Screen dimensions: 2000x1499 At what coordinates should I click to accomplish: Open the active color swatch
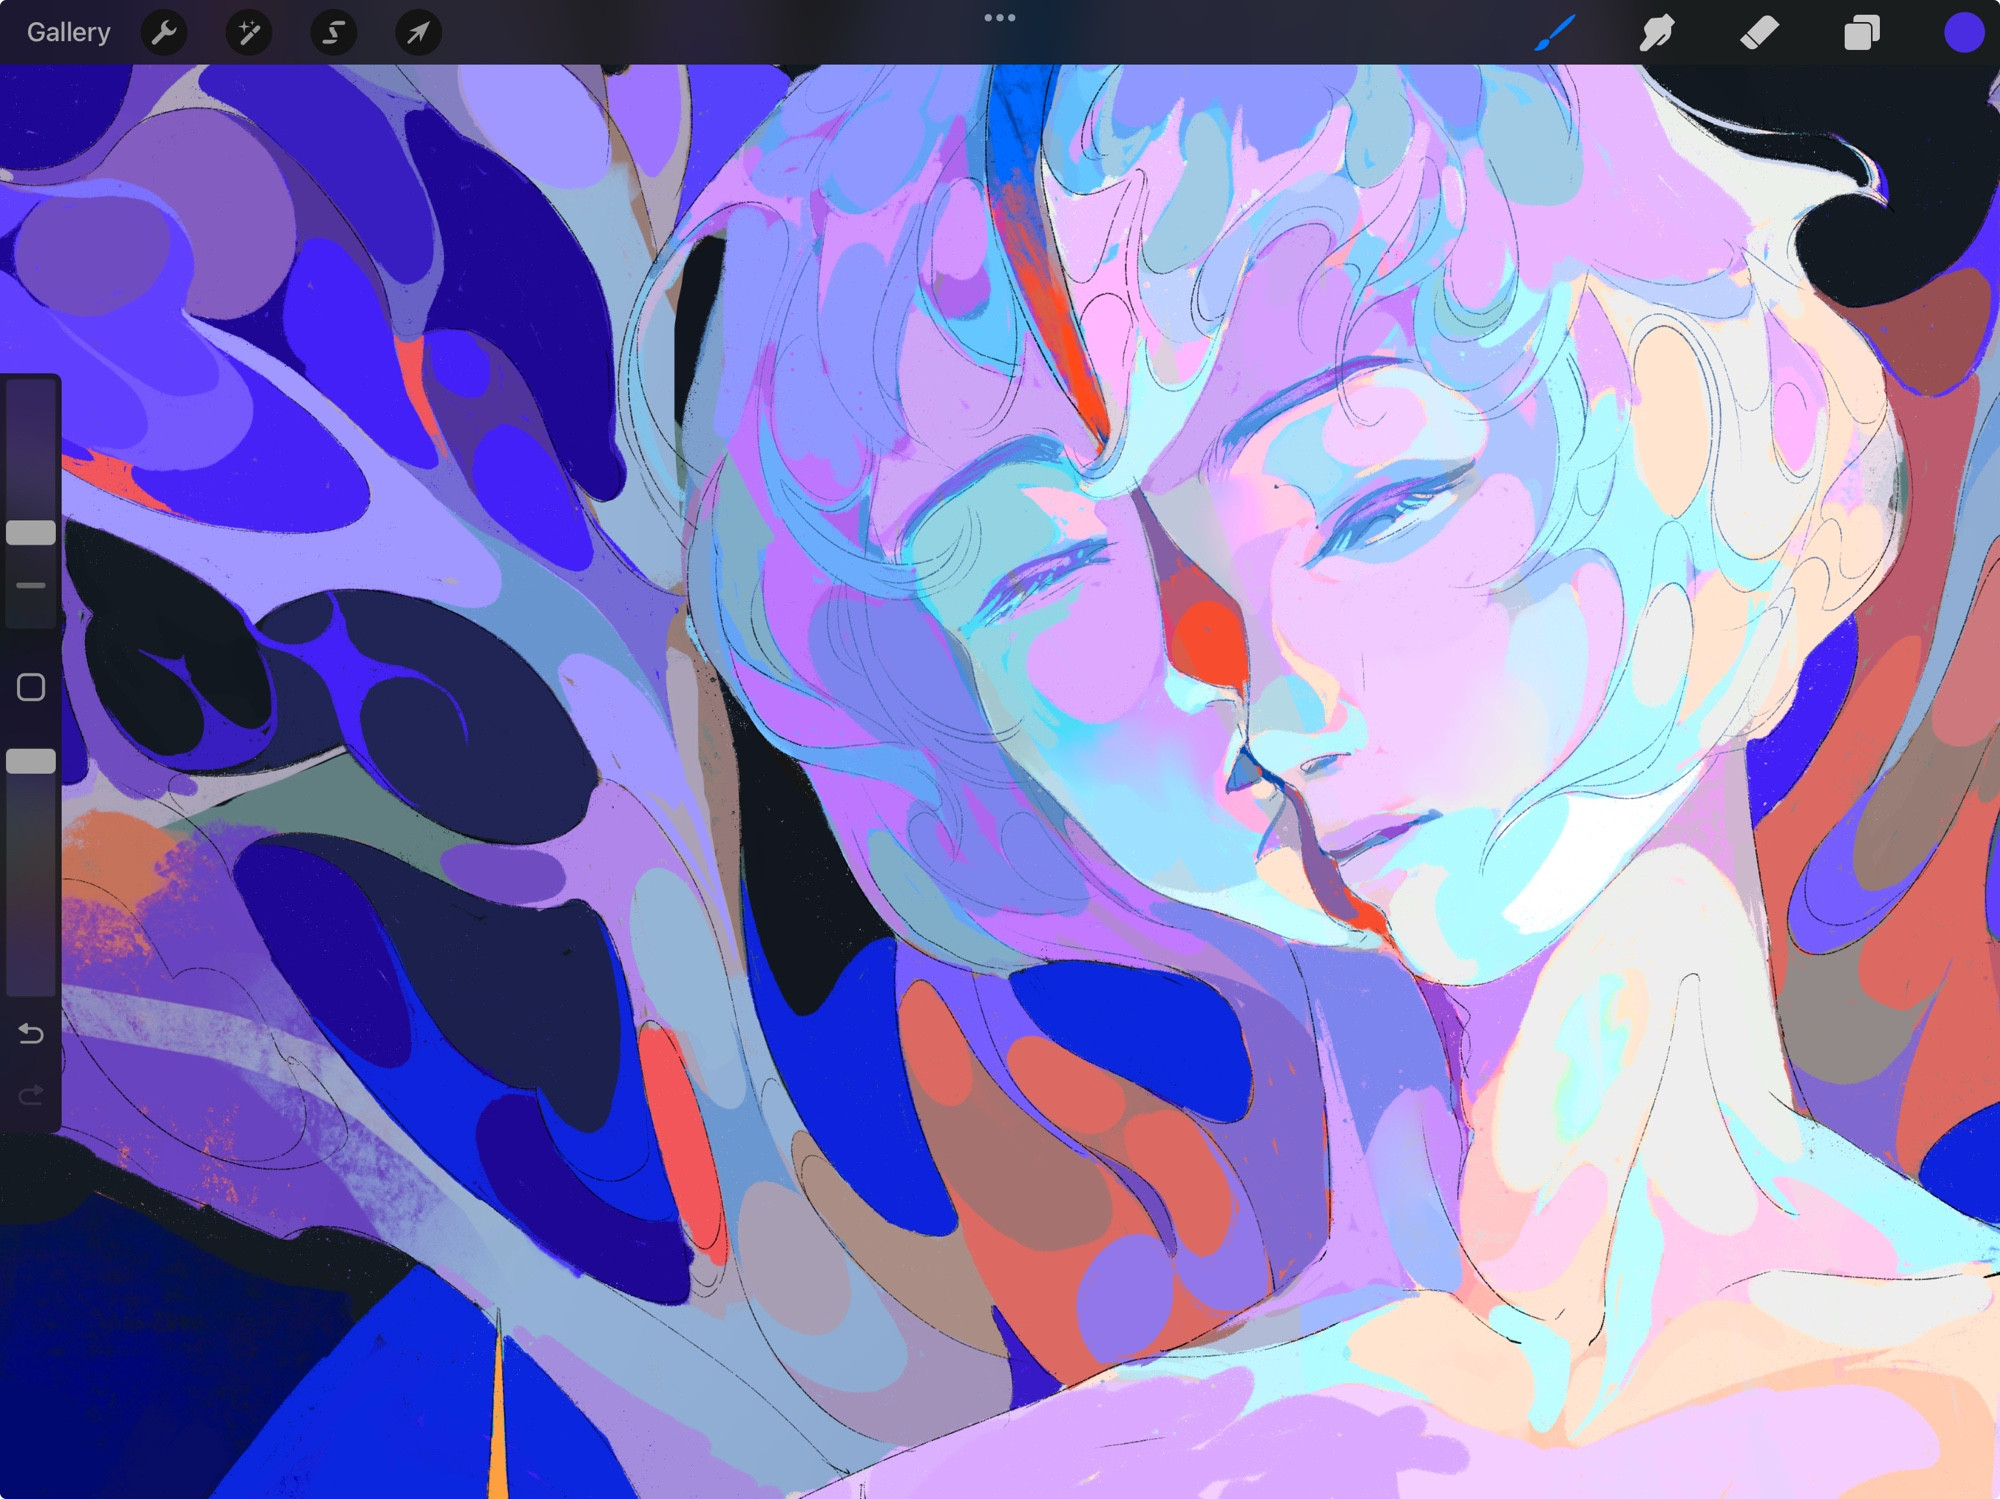[1964, 32]
